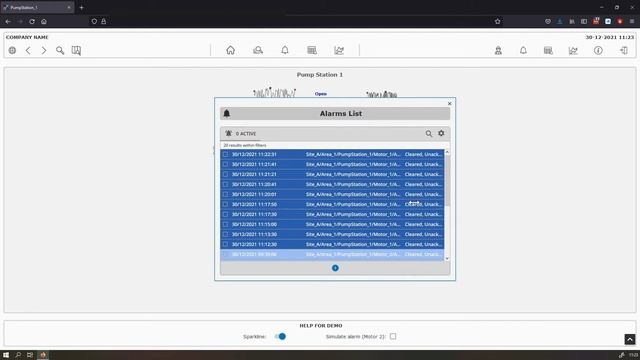Click the chart icon in the right toolbar

click(573, 51)
